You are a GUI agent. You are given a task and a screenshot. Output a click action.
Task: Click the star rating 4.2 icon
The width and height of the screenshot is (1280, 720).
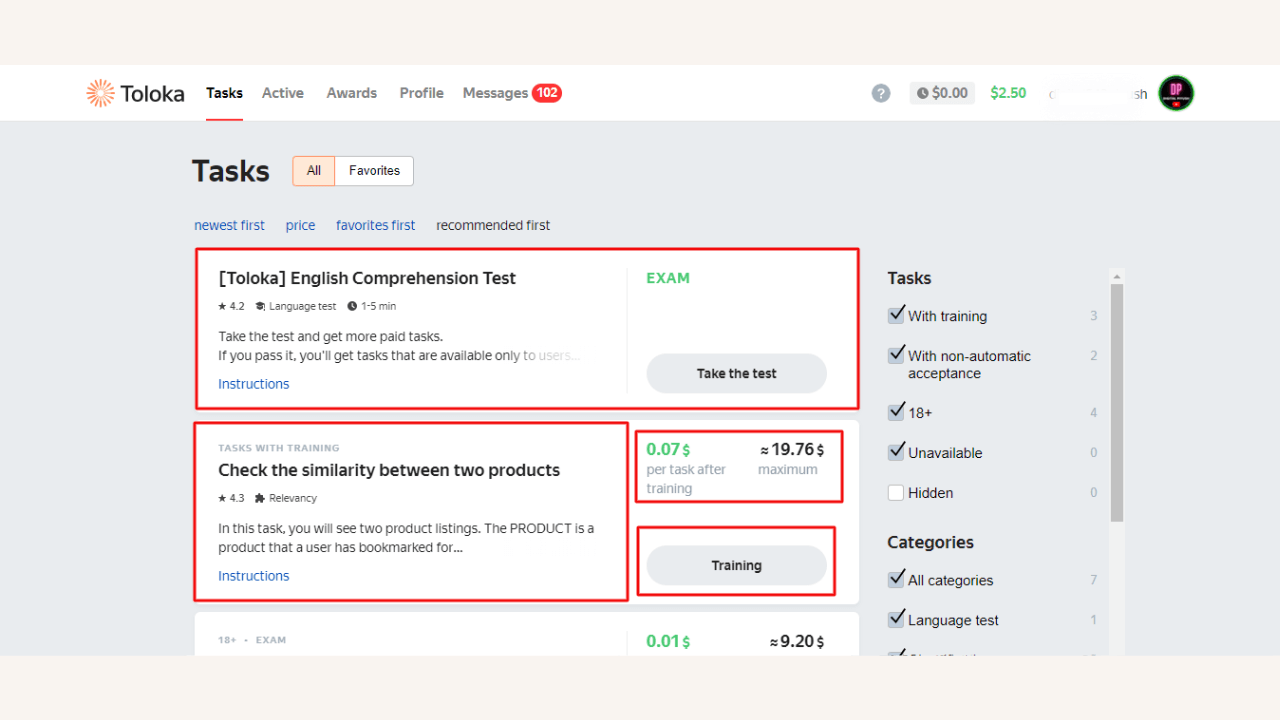(222, 306)
